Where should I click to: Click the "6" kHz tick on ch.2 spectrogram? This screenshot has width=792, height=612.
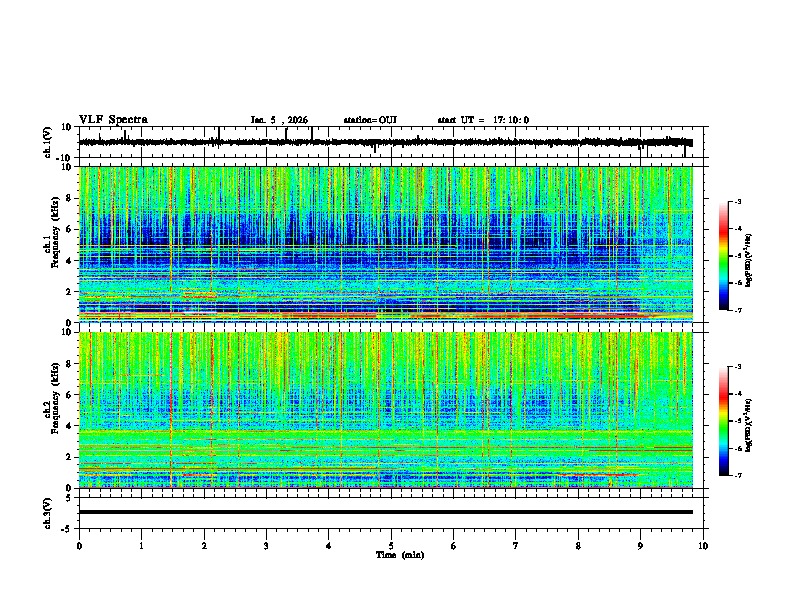[70, 395]
